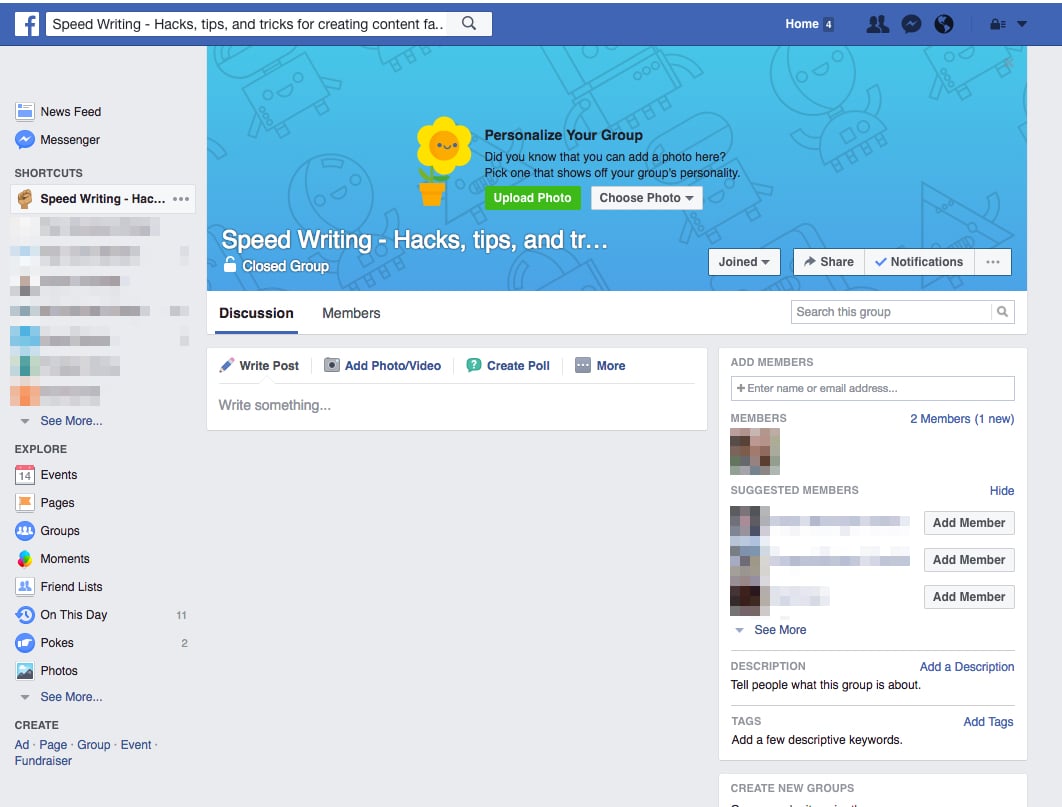Viewport: 1062px width, 807px height.
Task: Click the Pokes icon
Action: click(x=25, y=642)
